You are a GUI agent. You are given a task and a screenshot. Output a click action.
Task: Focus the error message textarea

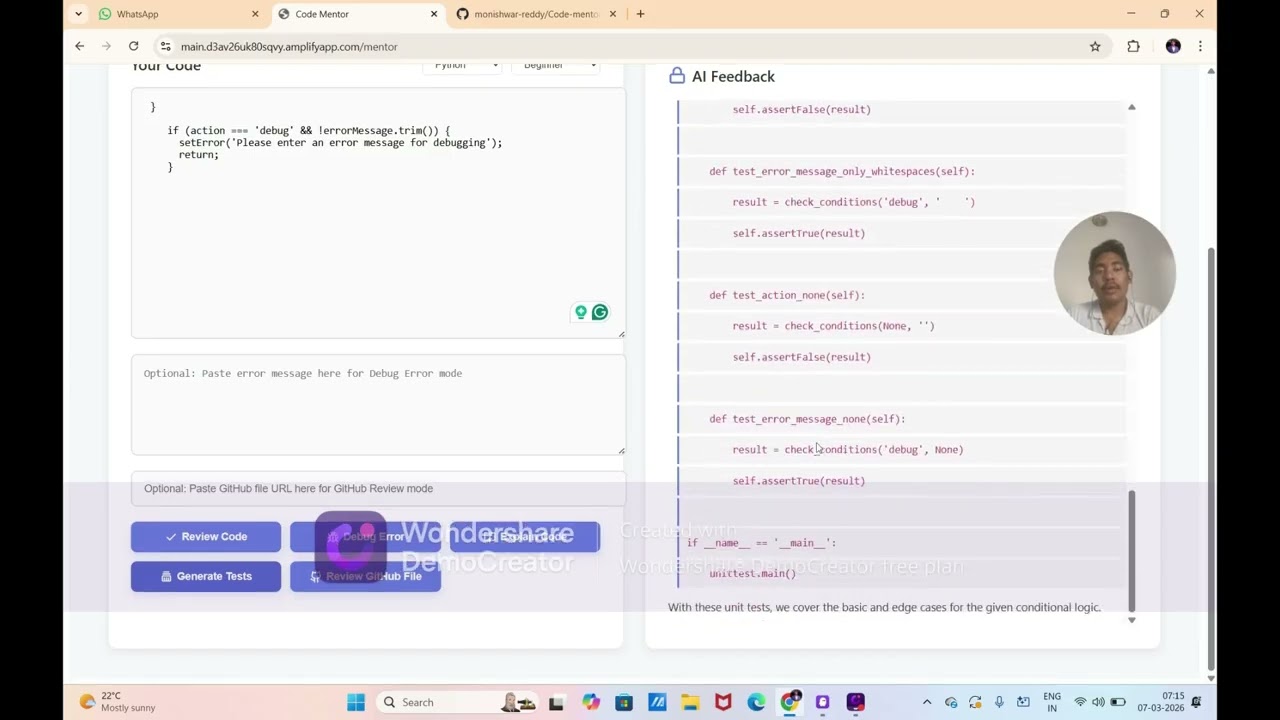(378, 405)
